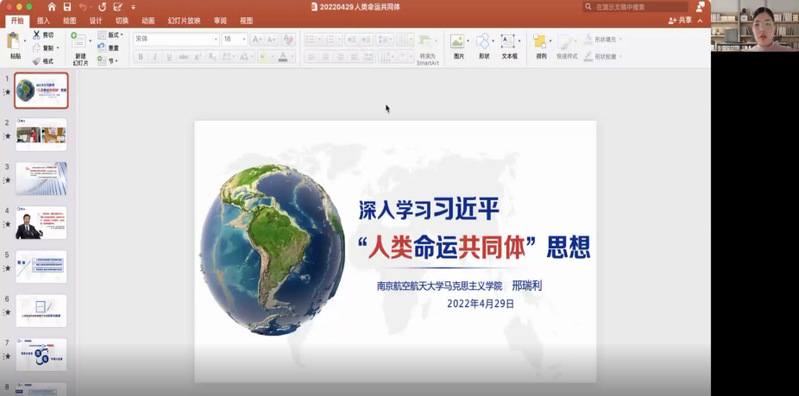Open the New Slide dropdown arrow
Screen dimensions: 799x396
point(91,41)
